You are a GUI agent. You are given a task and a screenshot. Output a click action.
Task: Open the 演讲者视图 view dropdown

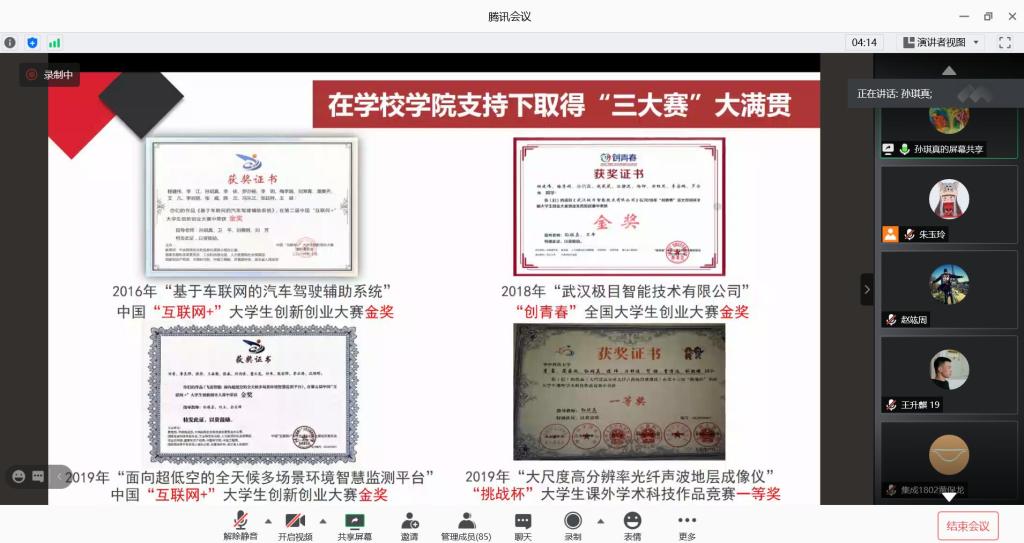941,42
